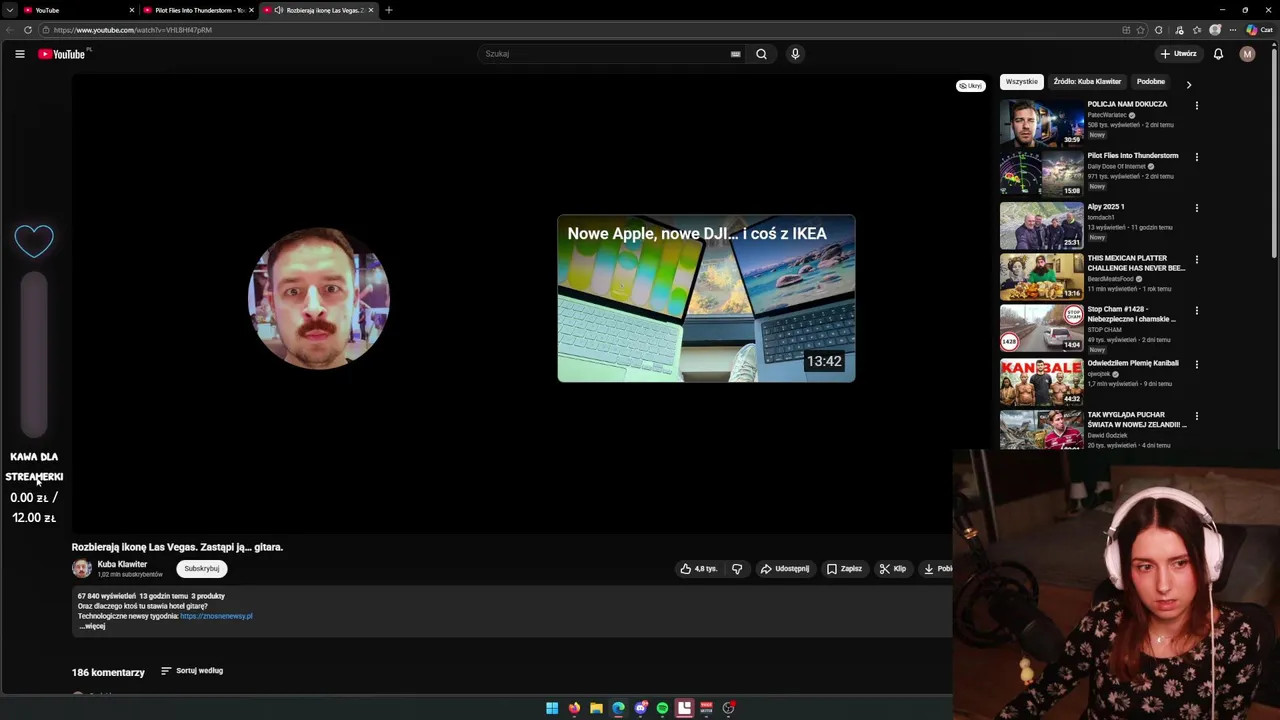
Task: Save the video with Zapisz
Action: [844, 569]
